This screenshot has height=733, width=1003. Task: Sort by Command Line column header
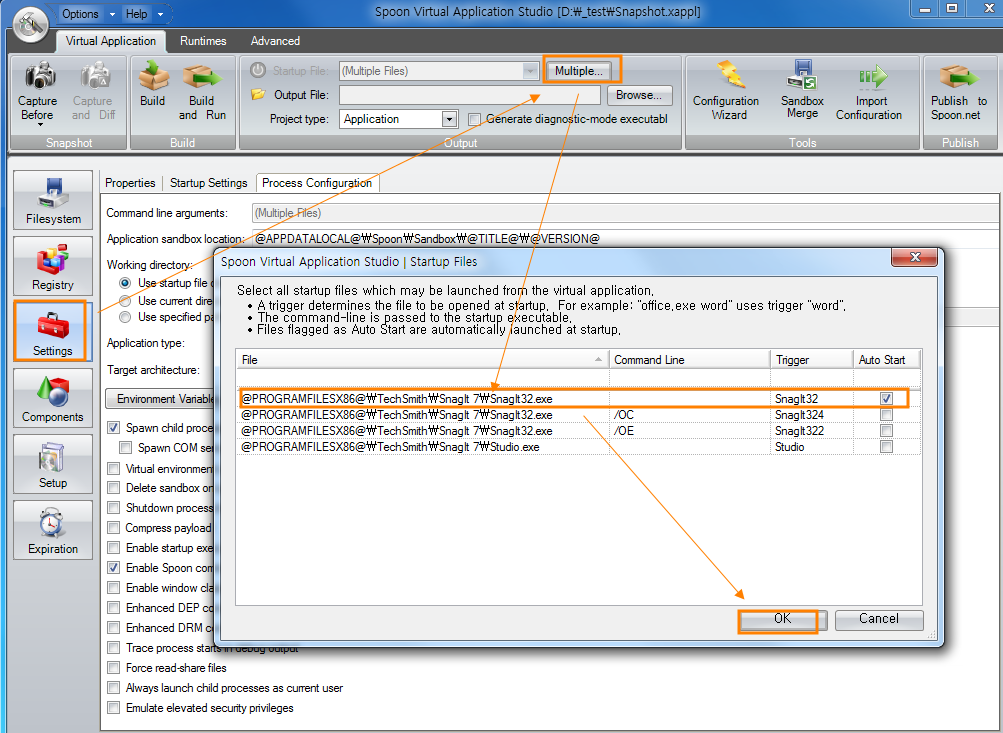click(690, 359)
